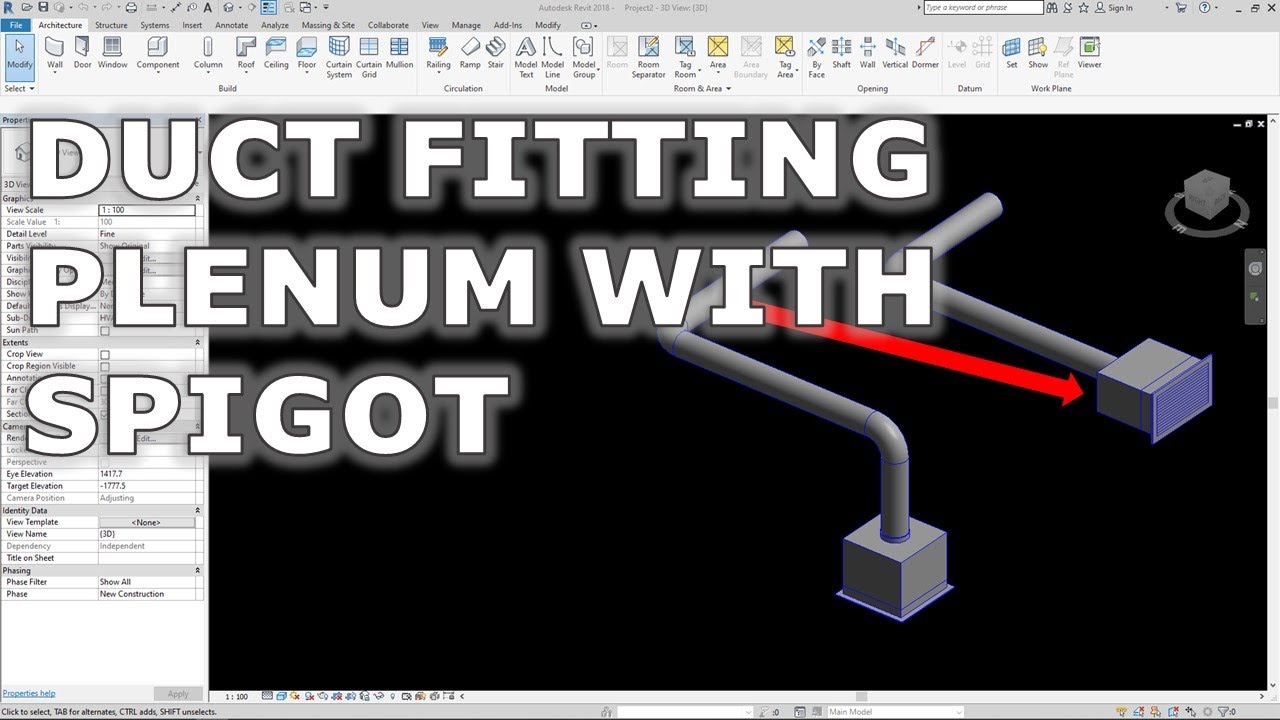This screenshot has width=1280, height=720.
Task: Select the Railing tool
Action: [x=438, y=54]
